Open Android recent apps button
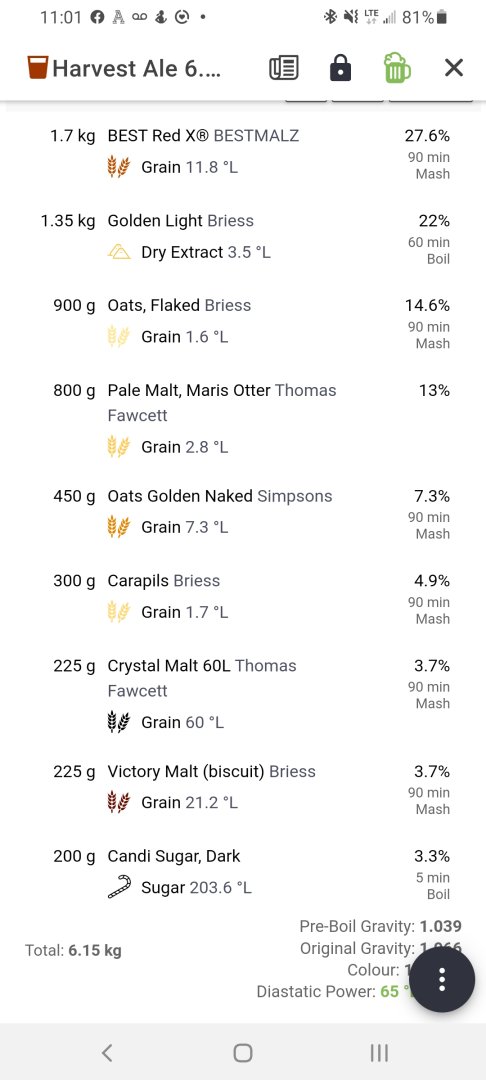Screen dimensions: 486x1080 379,1052
